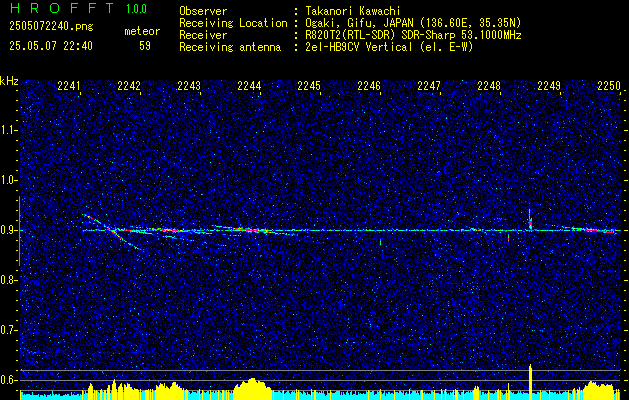
Task: Click the 2241 time marker
Action: (69, 85)
